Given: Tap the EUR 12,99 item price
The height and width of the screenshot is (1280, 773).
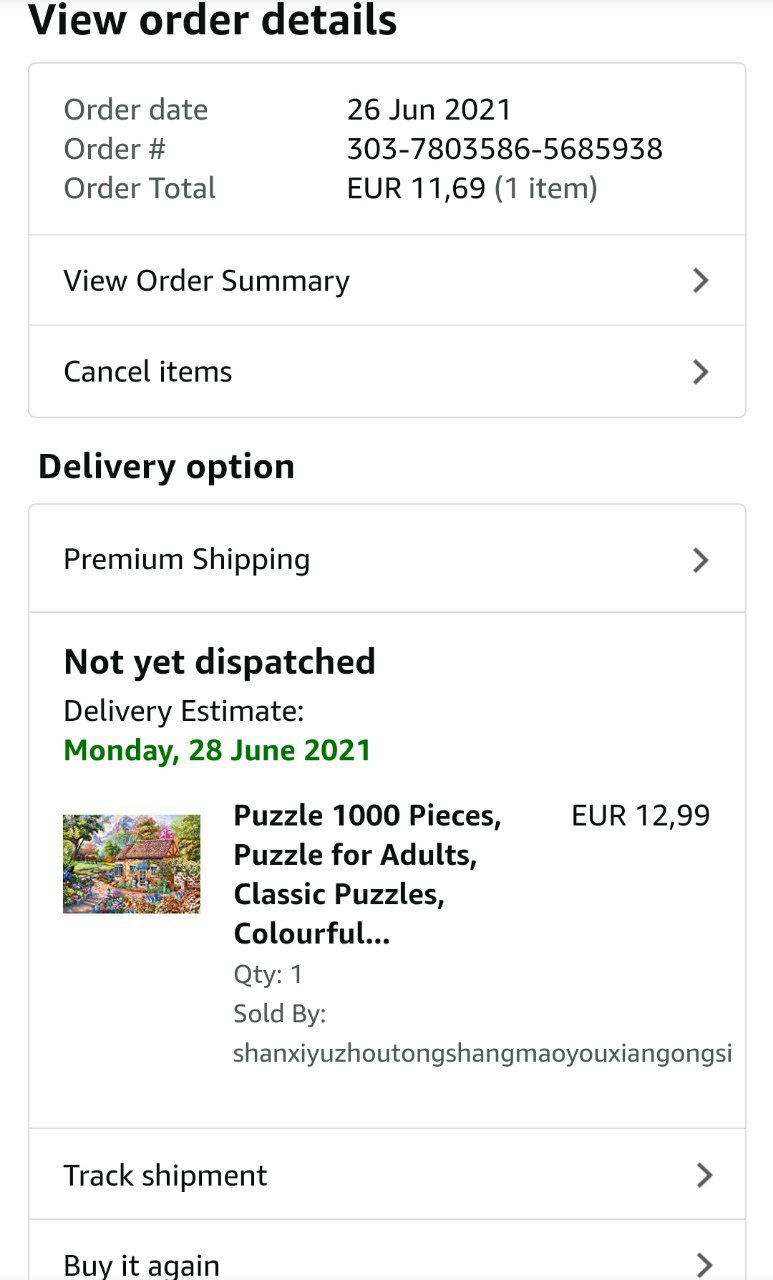Looking at the screenshot, I should click(640, 816).
